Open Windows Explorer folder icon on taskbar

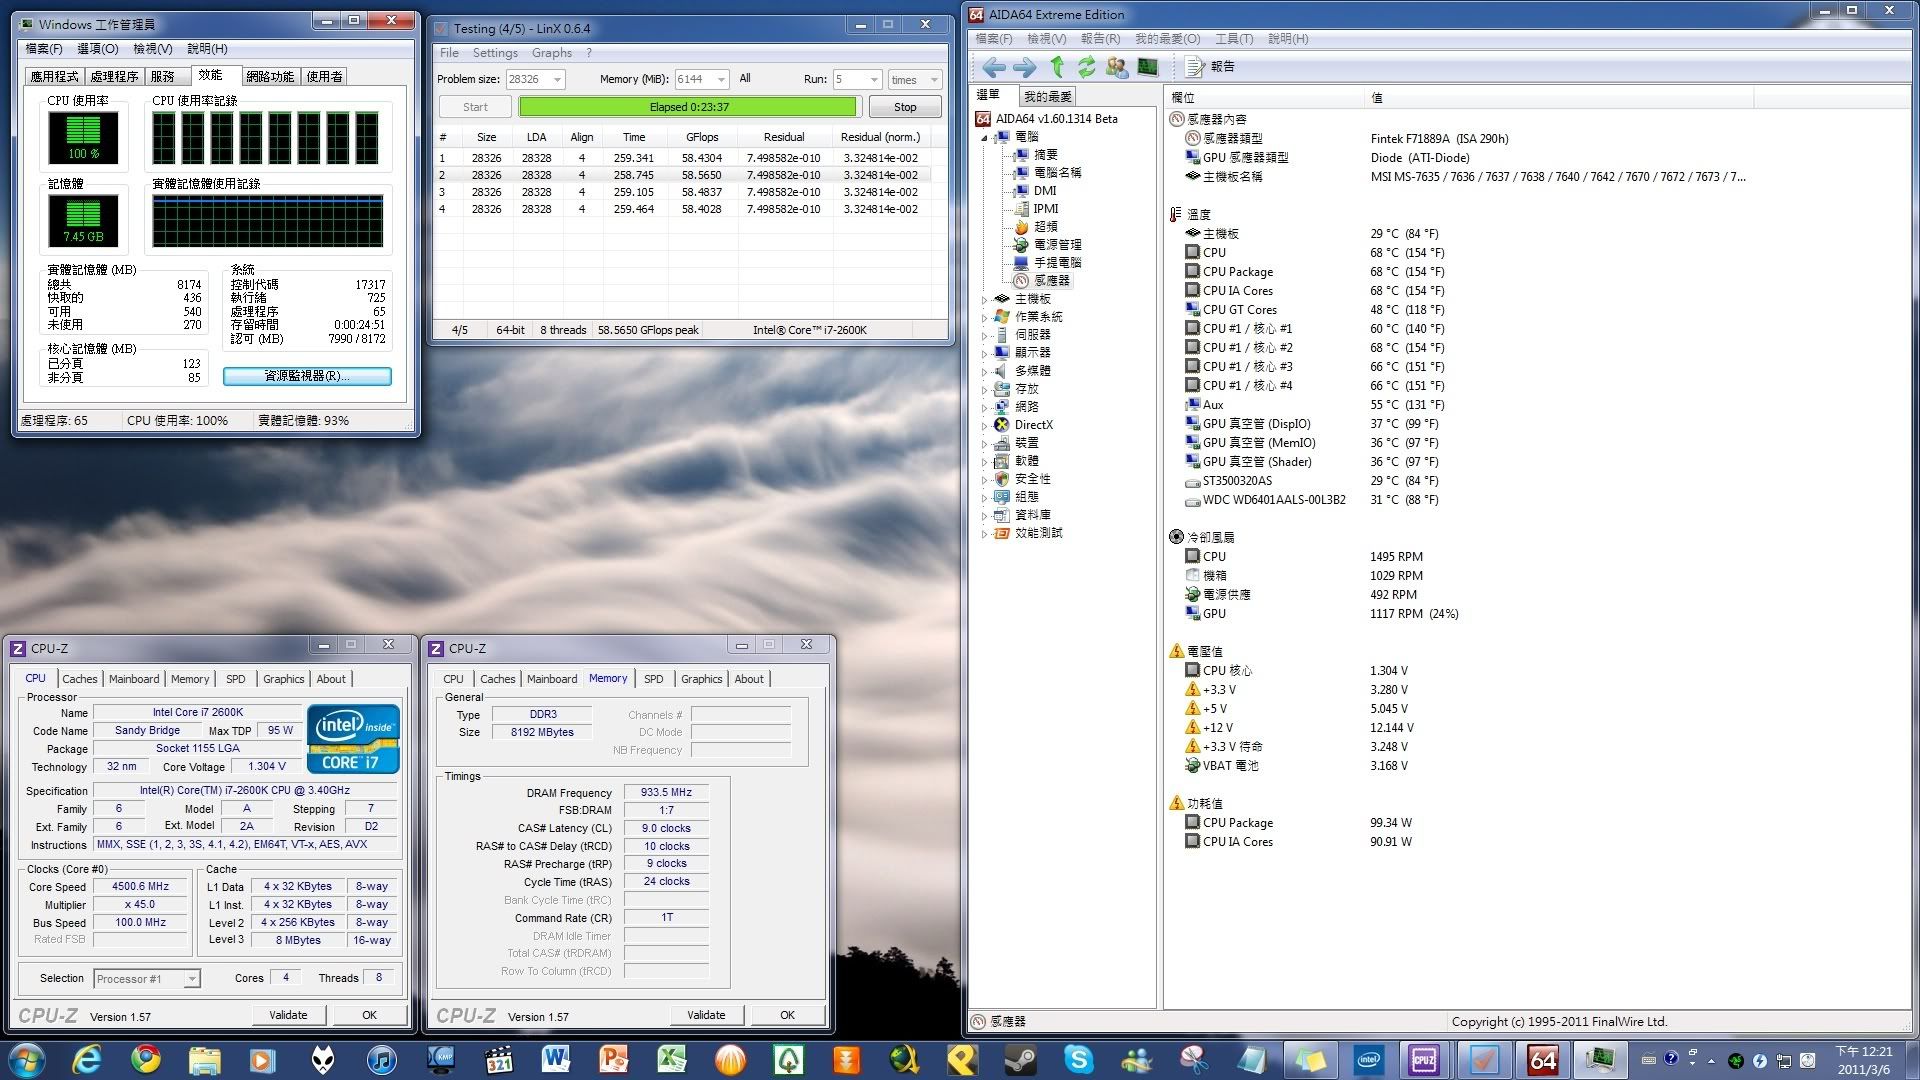pos(204,1059)
